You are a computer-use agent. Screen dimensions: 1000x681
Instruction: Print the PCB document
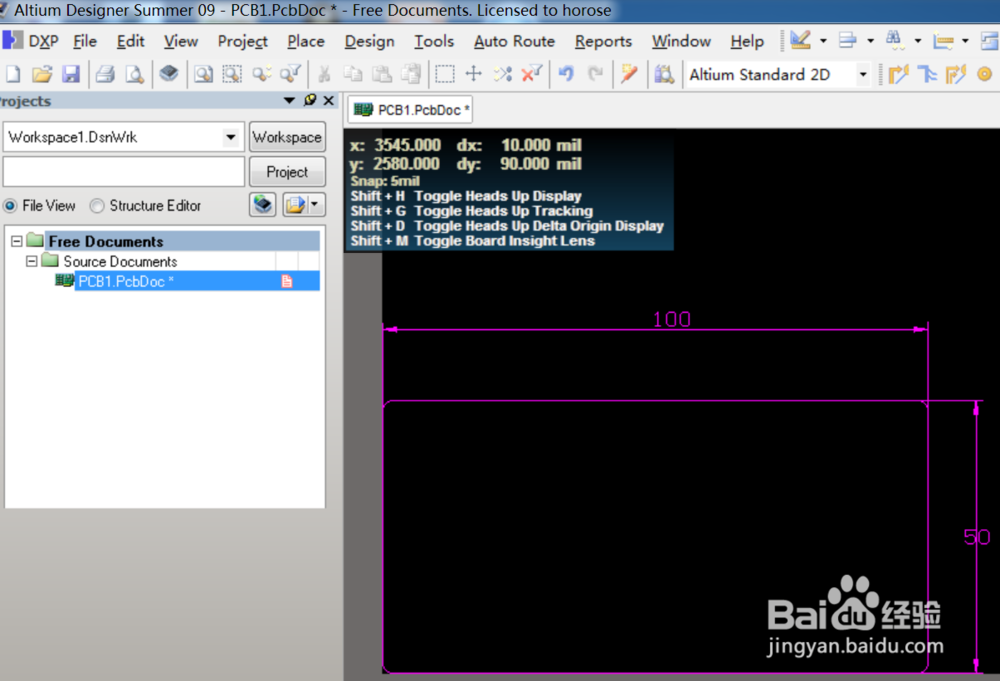[x=105, y=75]
